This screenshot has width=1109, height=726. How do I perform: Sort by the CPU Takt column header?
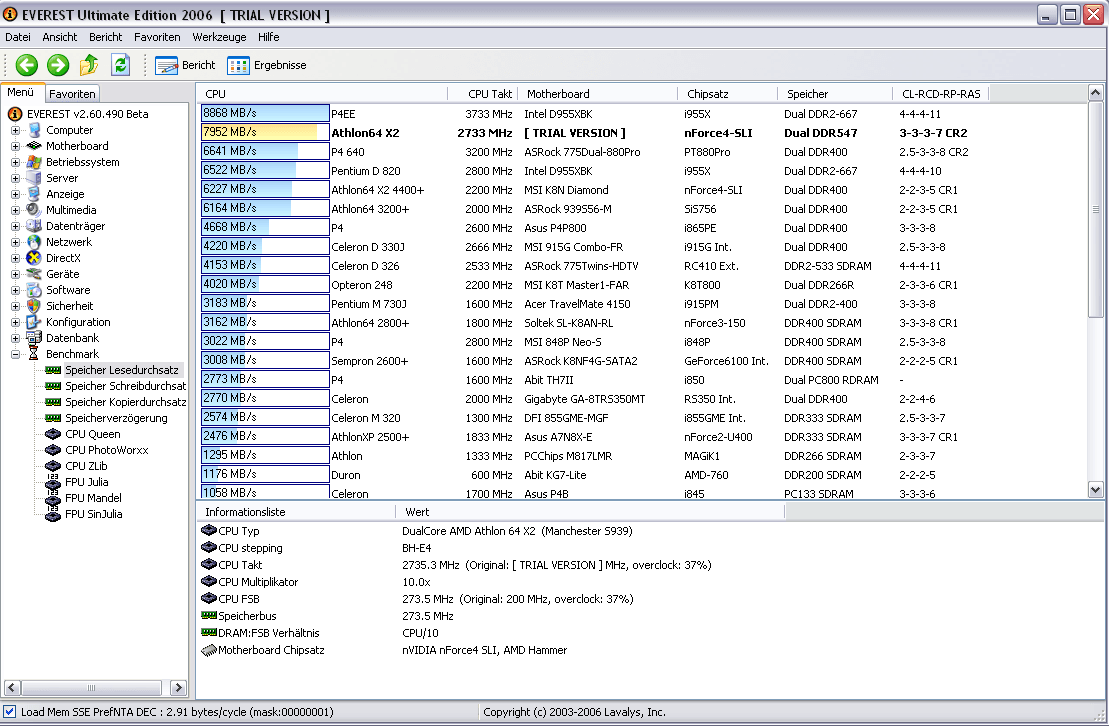tap(483, 93)
